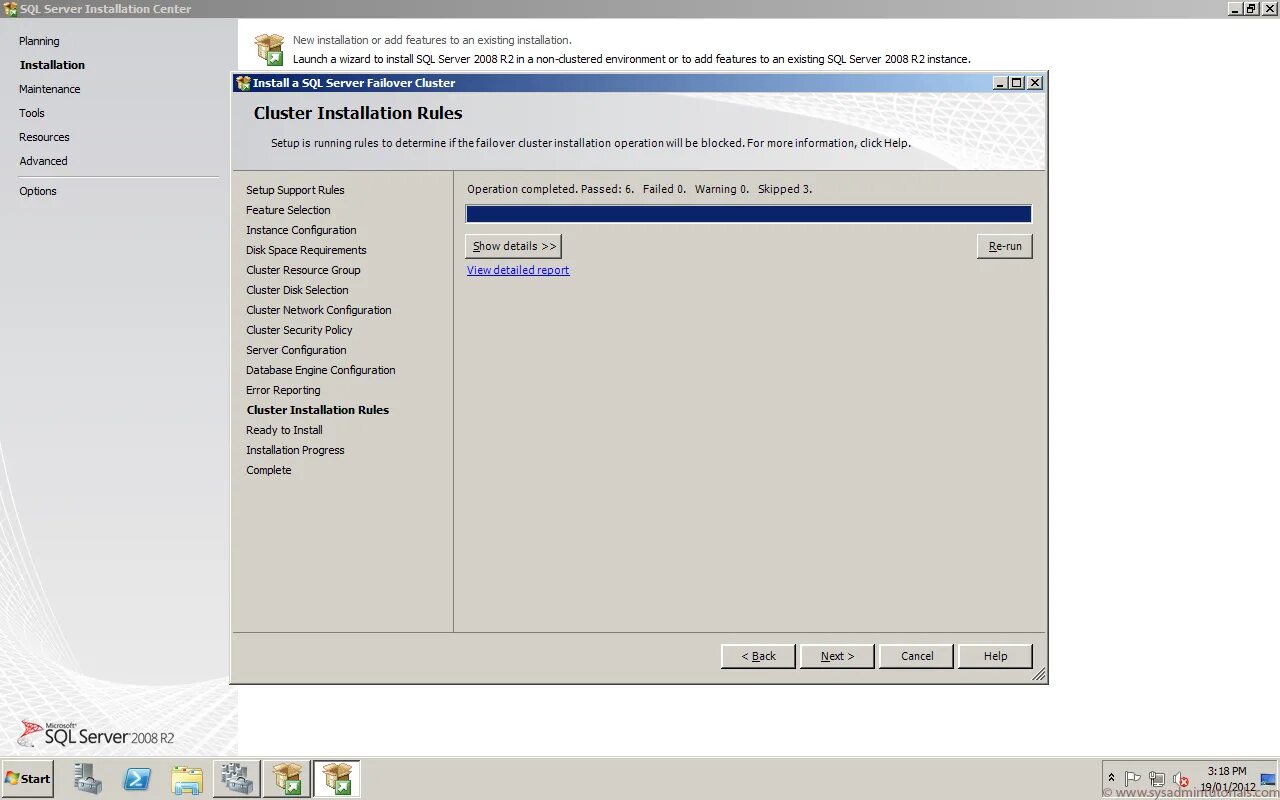Viewport: 1280px width, 800px height.
Task: Select Installation in Installation Center sidebar
Action: (52, 65)
